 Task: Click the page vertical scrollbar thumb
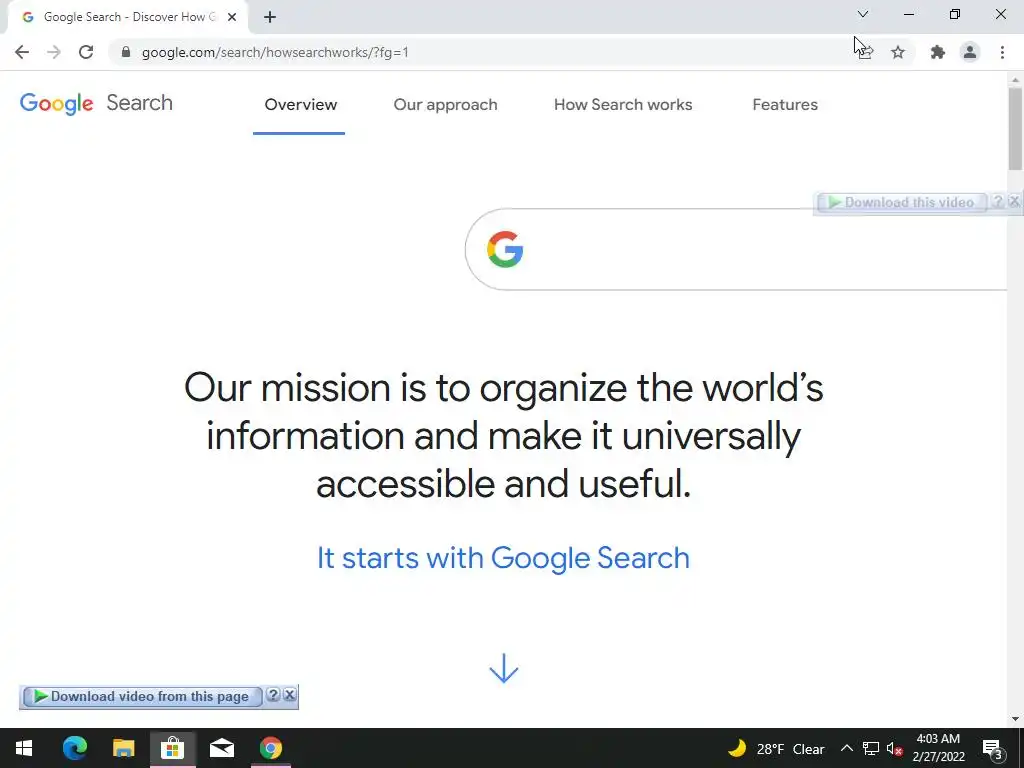pos(1015,129)
